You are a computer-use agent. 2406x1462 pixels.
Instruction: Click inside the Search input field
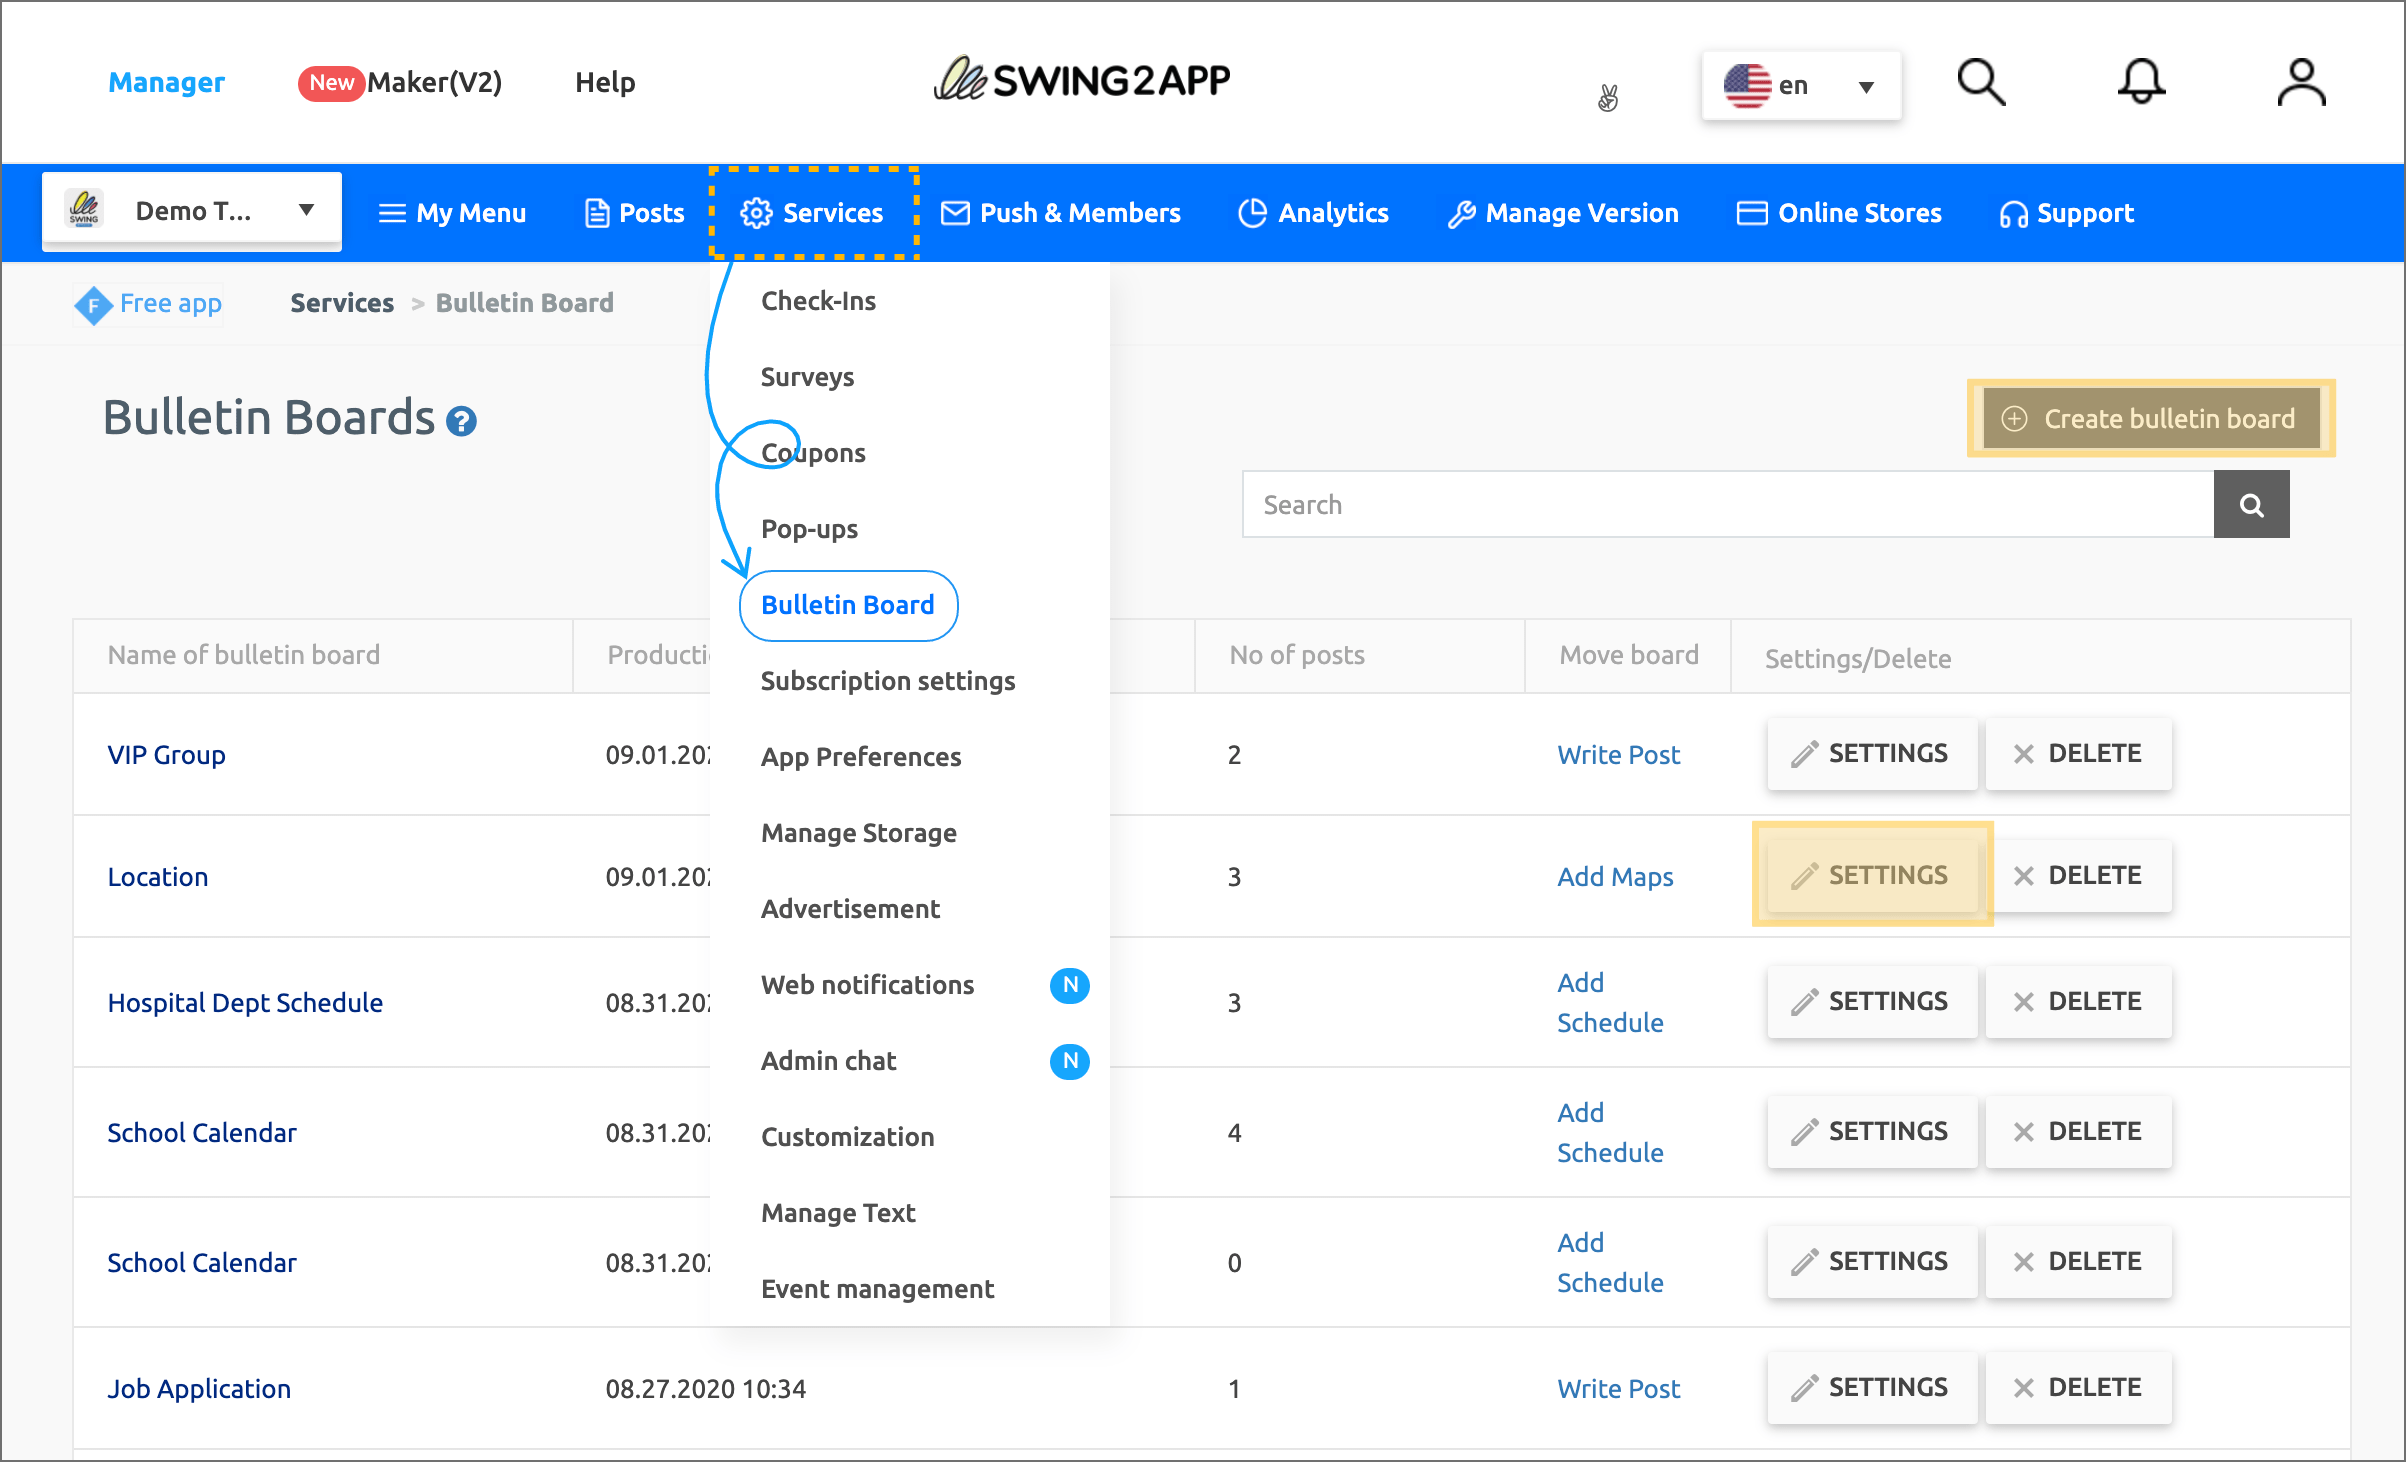tap(1700, 504)
